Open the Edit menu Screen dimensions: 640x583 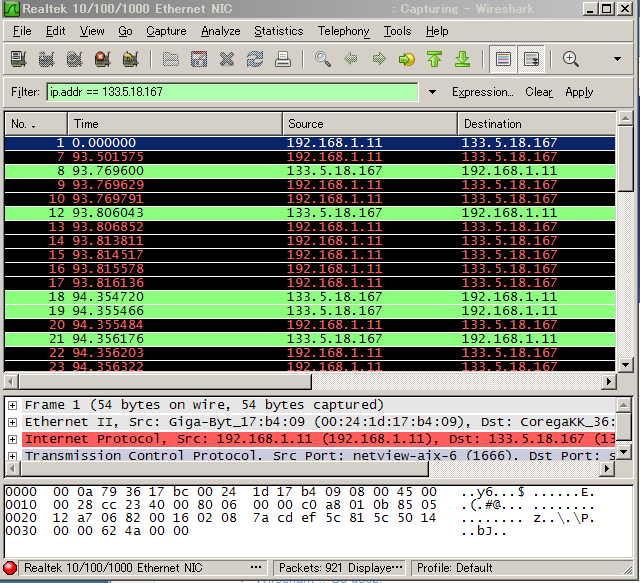pyautogui.click(x=56, y=31)
